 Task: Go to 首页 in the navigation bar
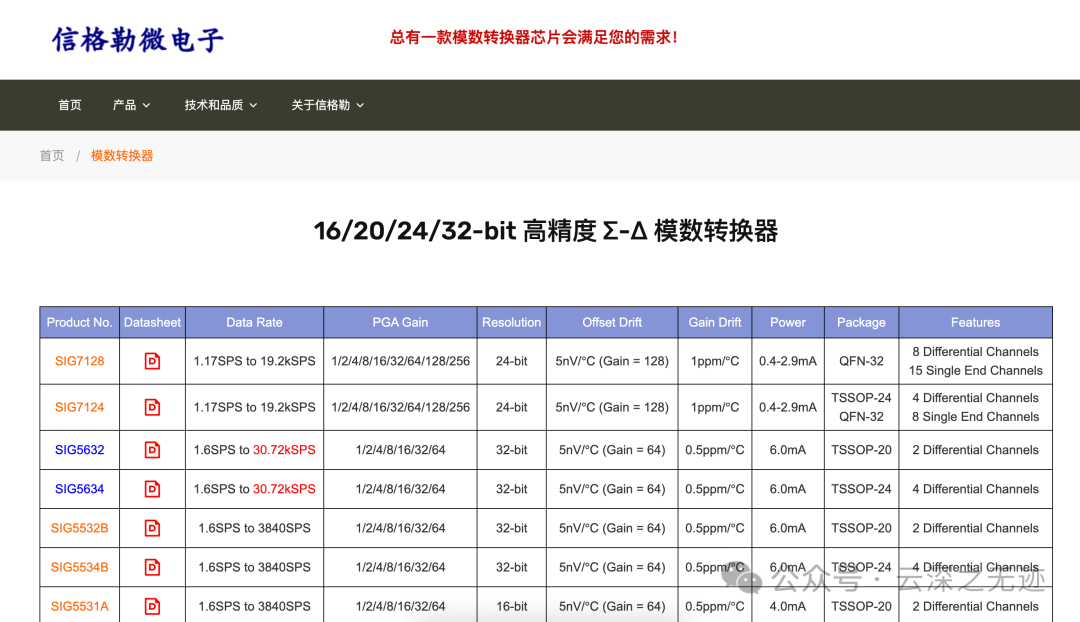70,105
